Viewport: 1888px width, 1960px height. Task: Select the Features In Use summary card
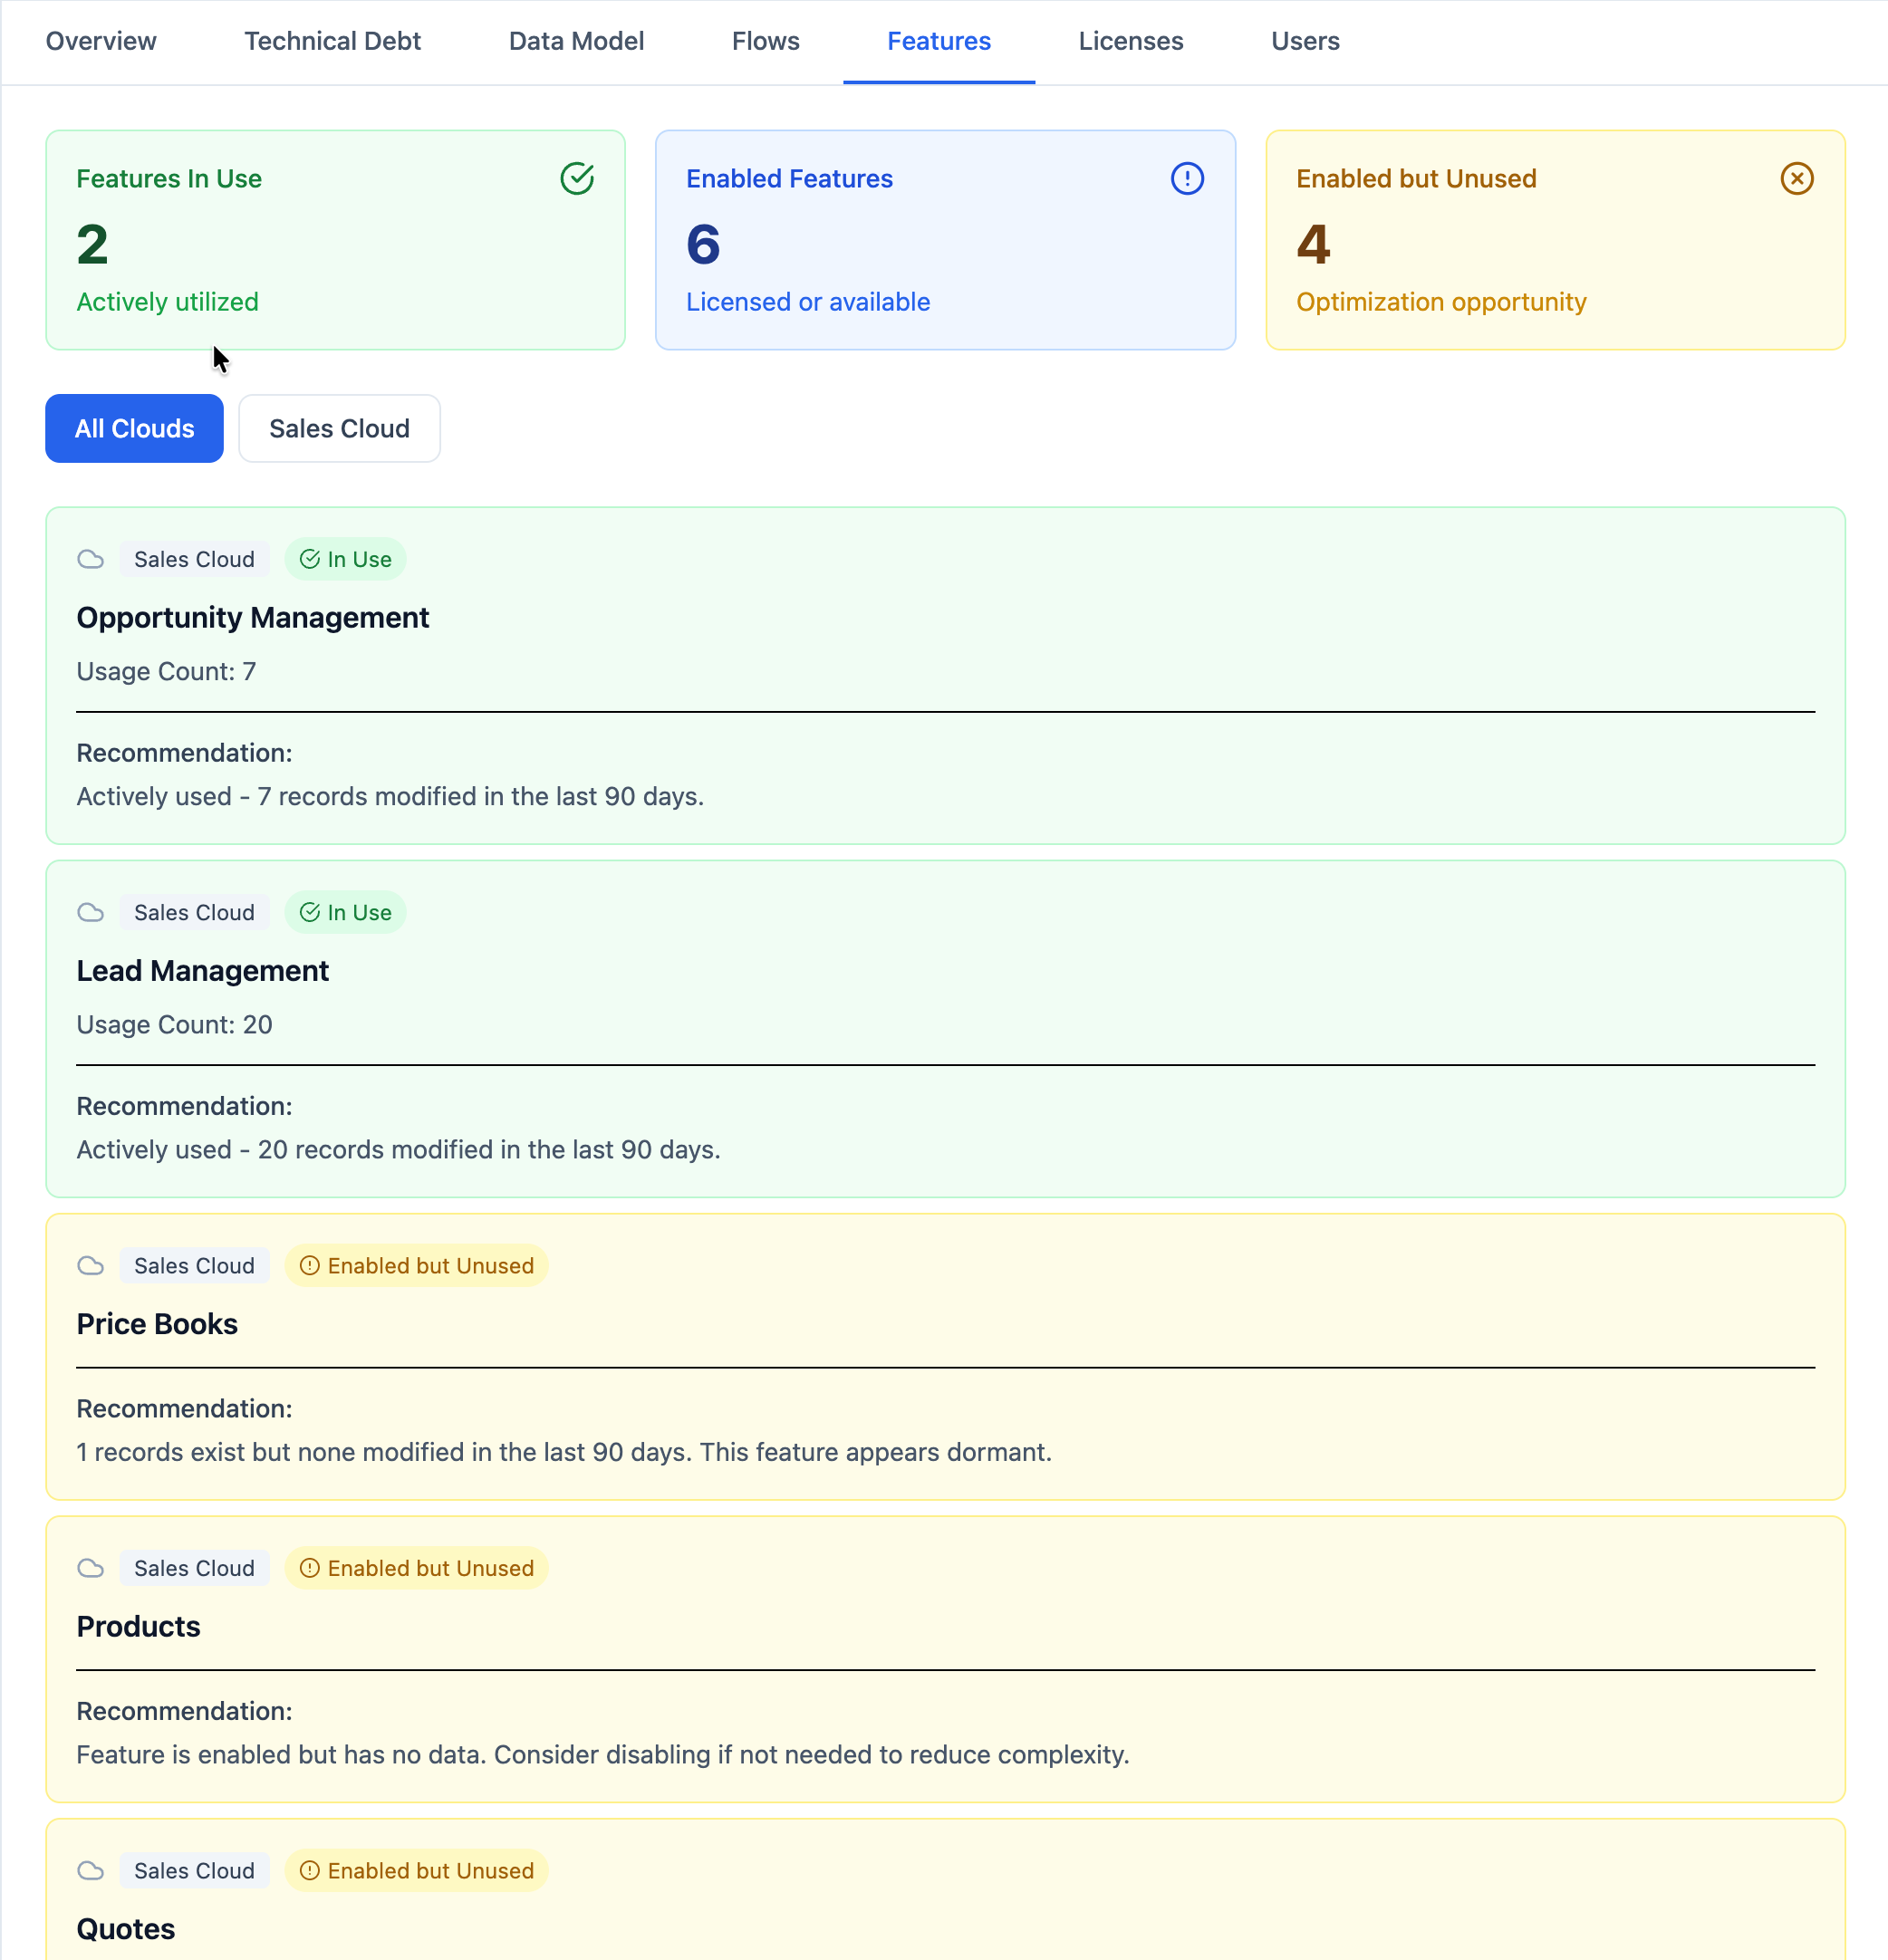pos(335,240)
